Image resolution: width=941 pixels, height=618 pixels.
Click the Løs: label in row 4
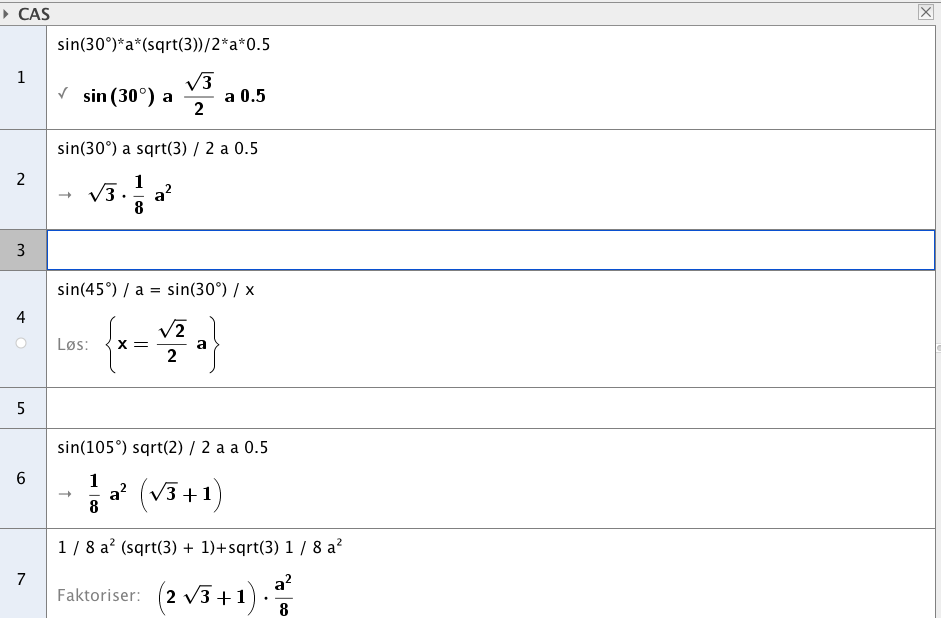(x=73, y=344)
